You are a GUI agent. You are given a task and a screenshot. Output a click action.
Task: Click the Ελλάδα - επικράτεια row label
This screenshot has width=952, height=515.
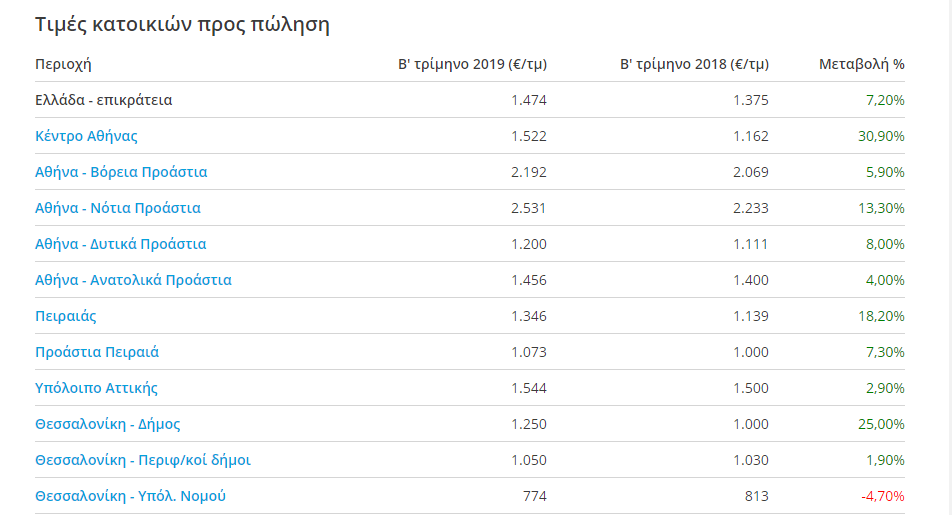(104, 100)
